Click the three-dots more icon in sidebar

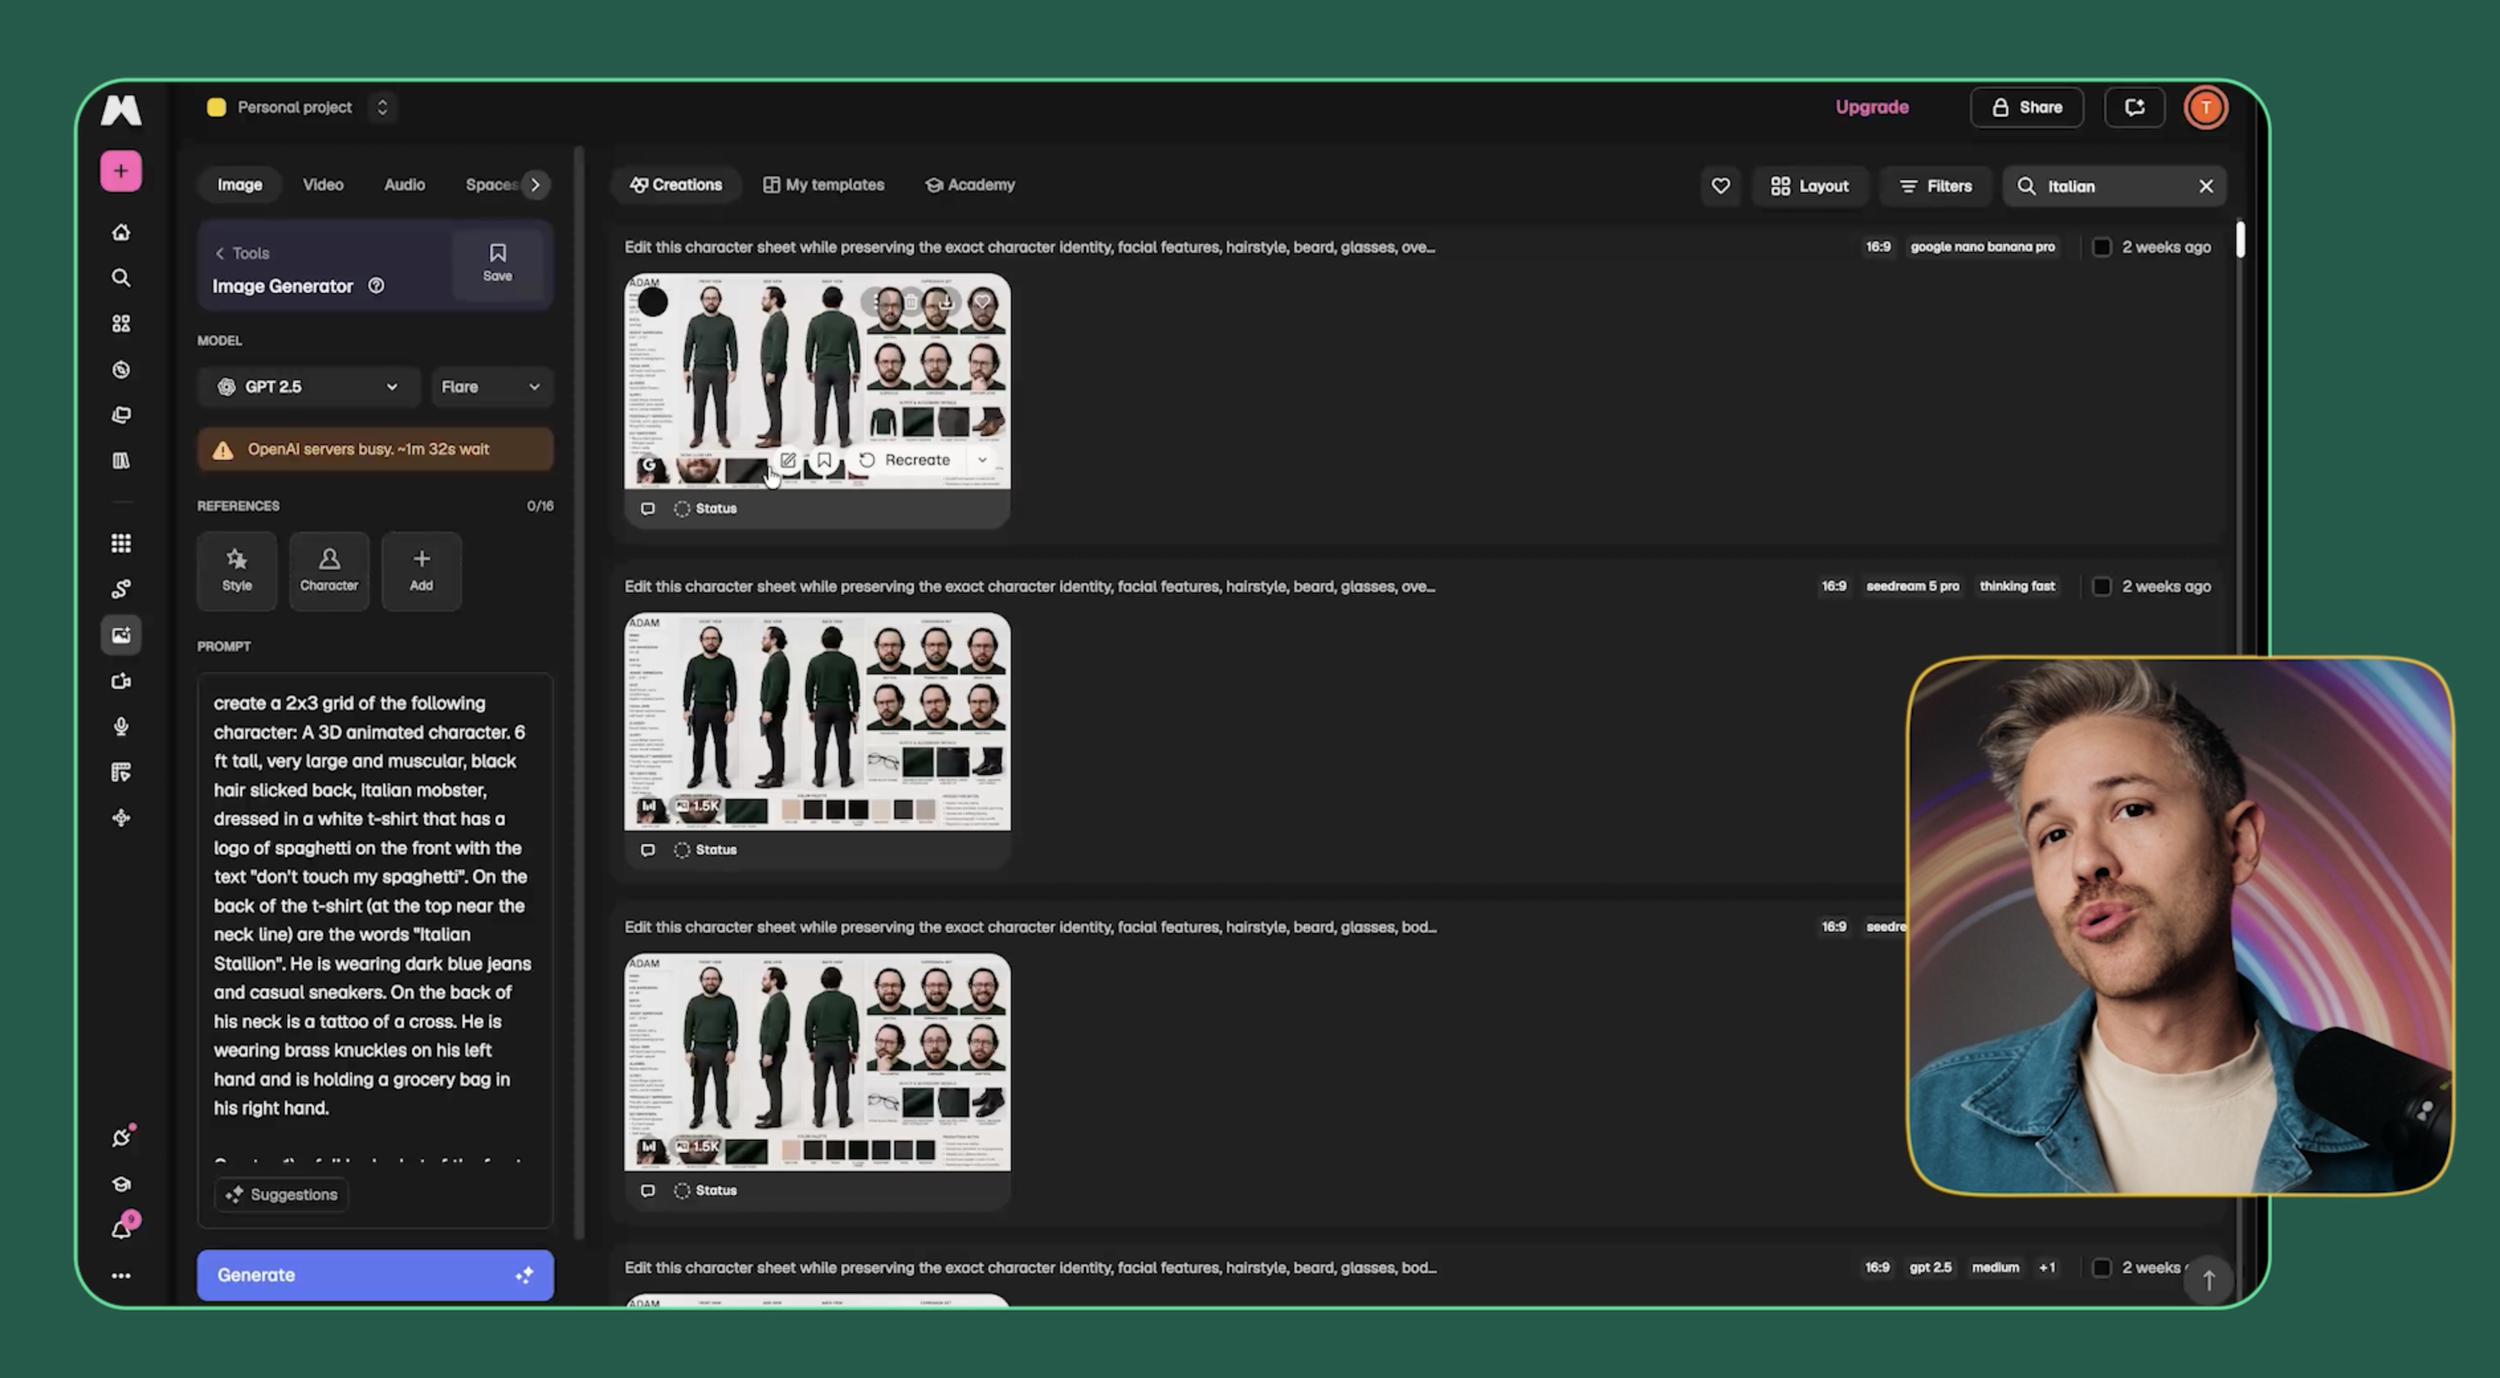pos(121,1276)
